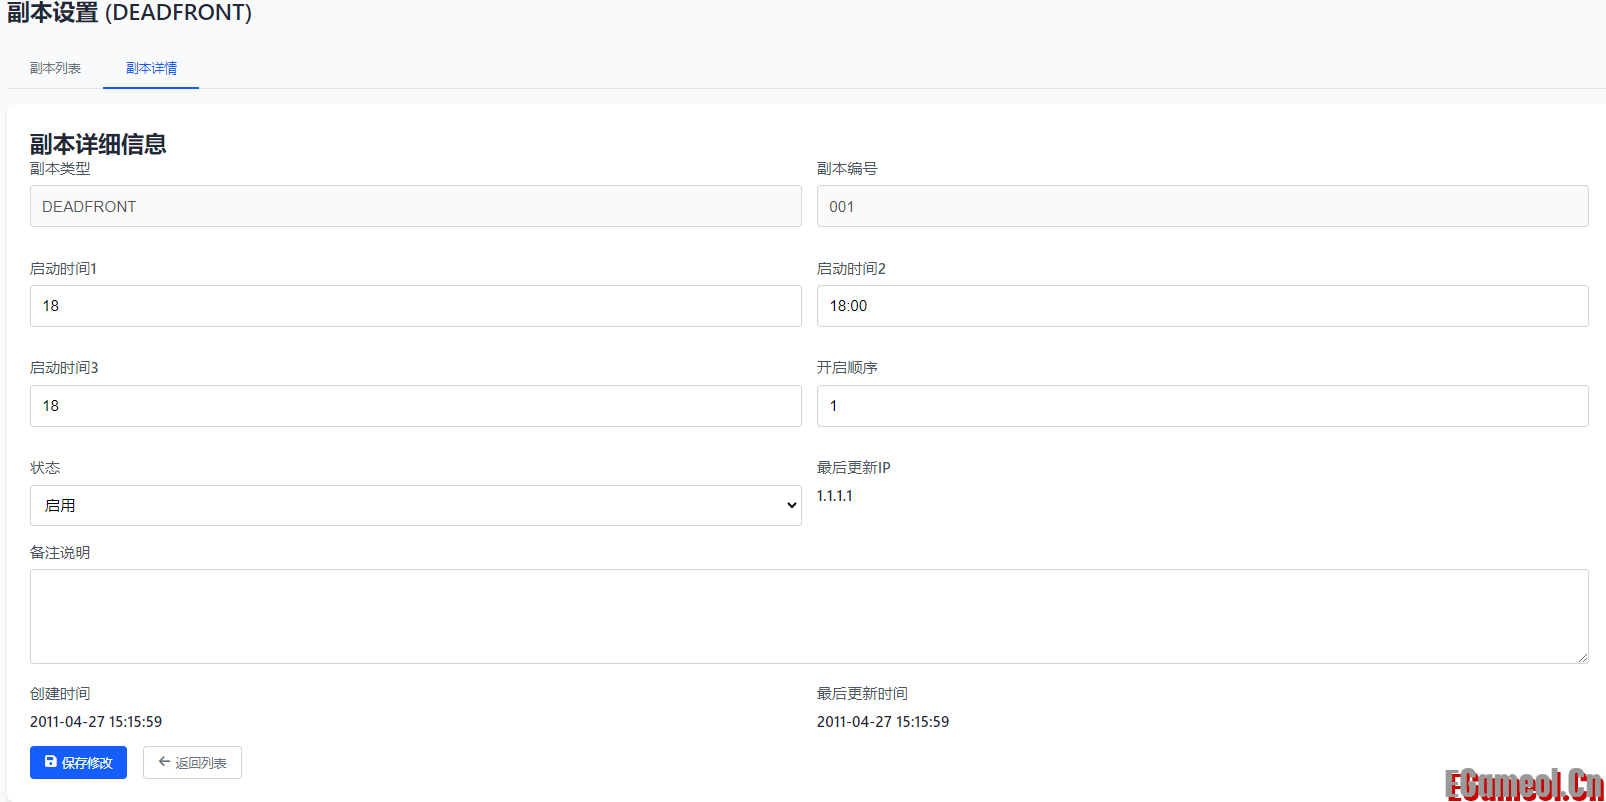The width and height of the screenshot is (1606, 802).
Task: Click into the 启动时间2 field showing 18:00
Action: 1202,306
